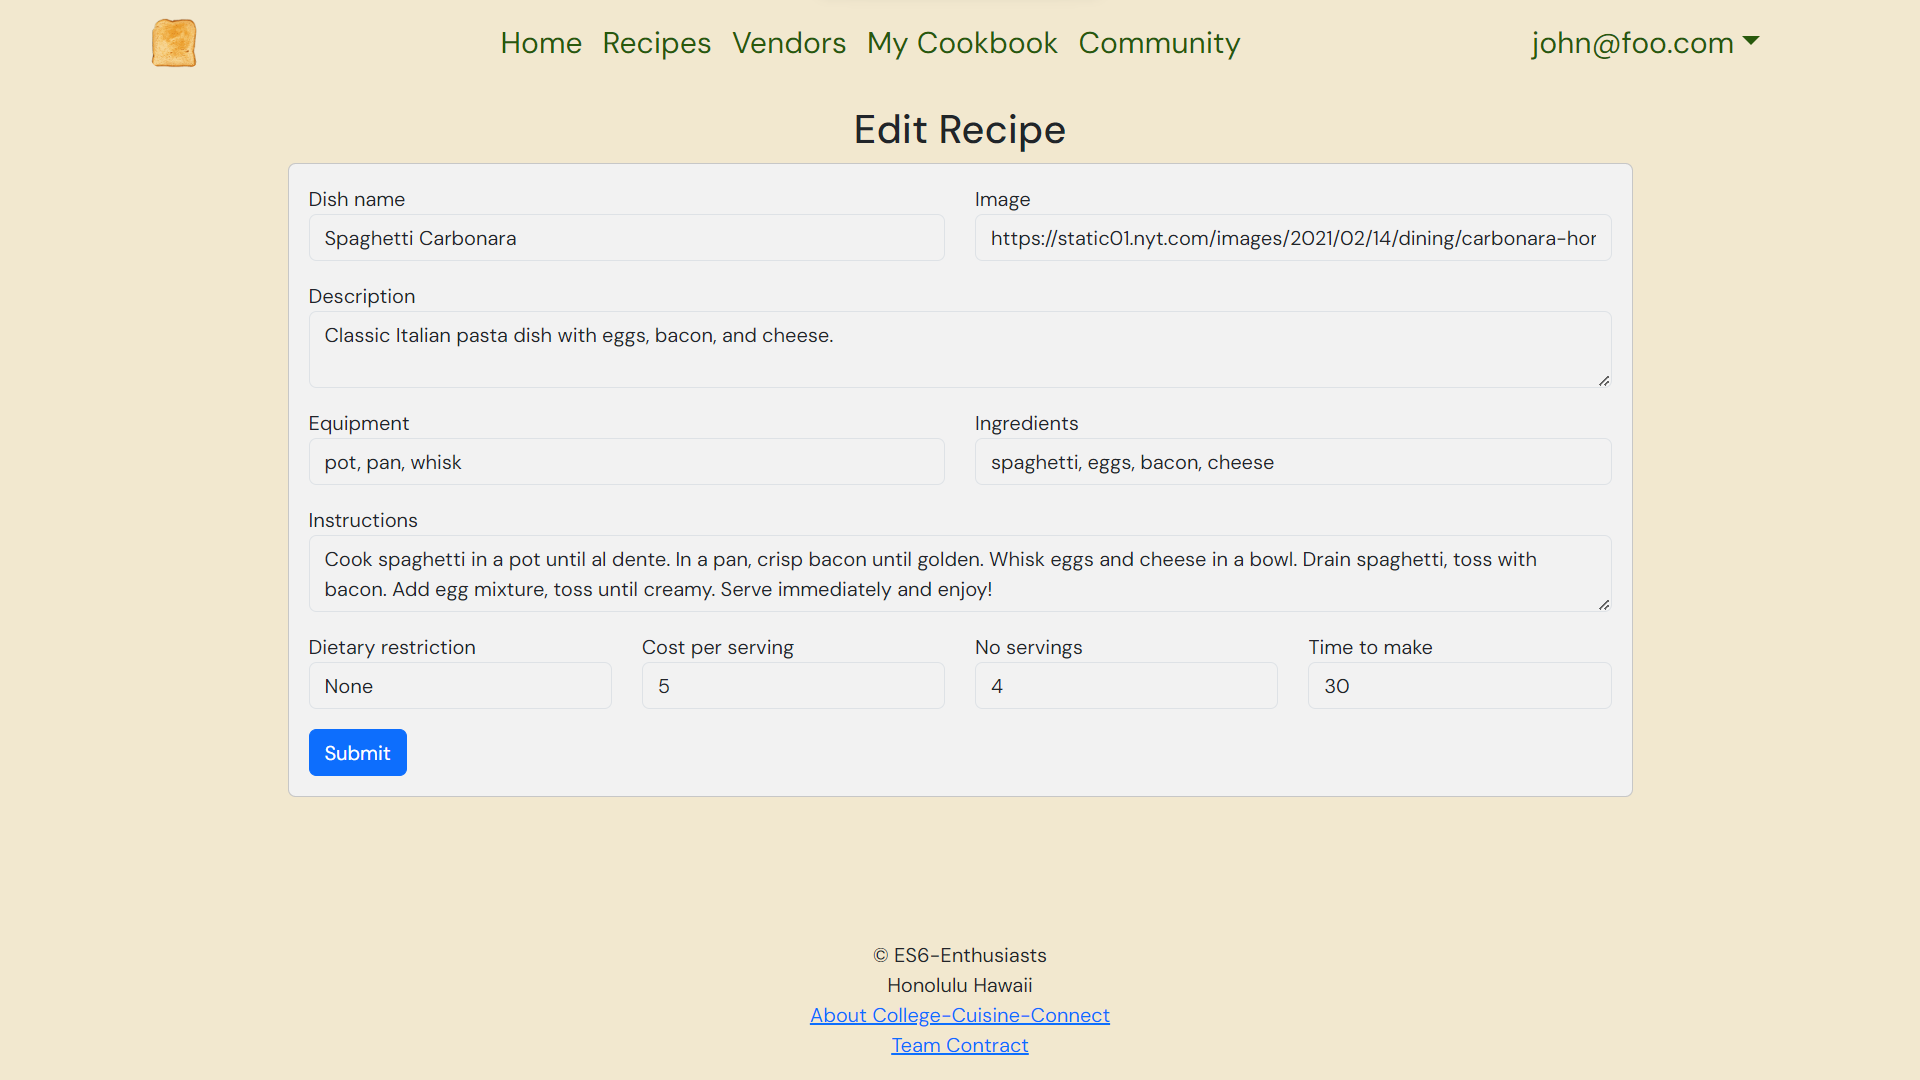Click the Cost per serving field
Image resolution: width=1920 pixels, height=1080 pixels.
pos(793,686)
